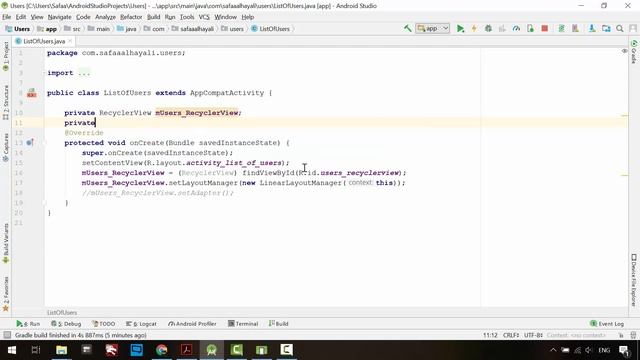Viewport: 640px width, 360px height.
Task: Click the safaaalhayali breadcrumb folder
Action: coord(193,29)
